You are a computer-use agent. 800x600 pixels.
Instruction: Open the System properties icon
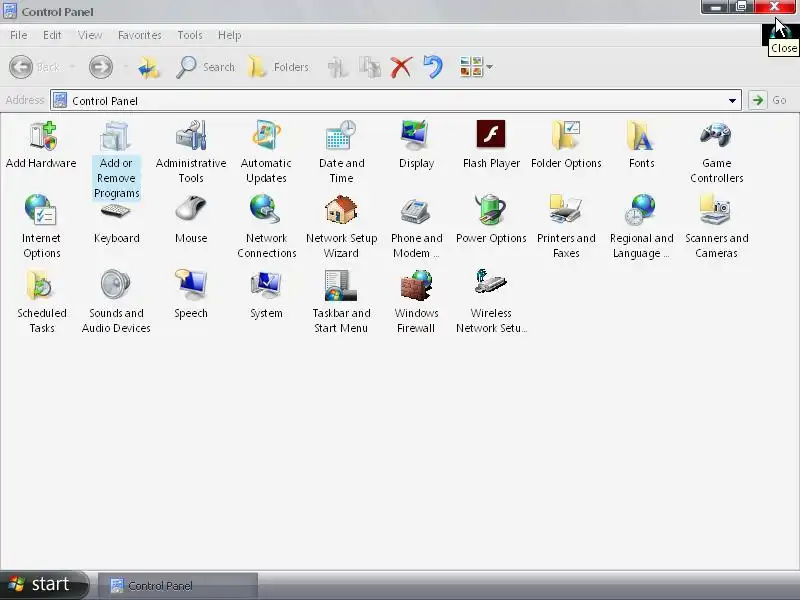tap(266, 295)
